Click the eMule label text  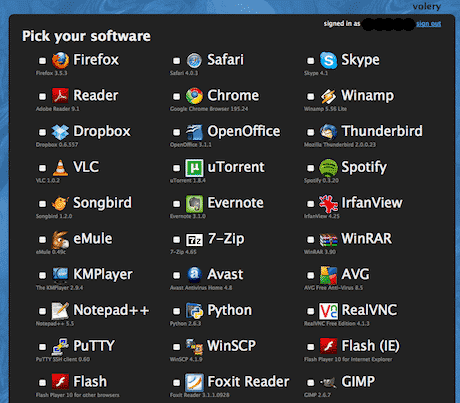tap(93, 239)
